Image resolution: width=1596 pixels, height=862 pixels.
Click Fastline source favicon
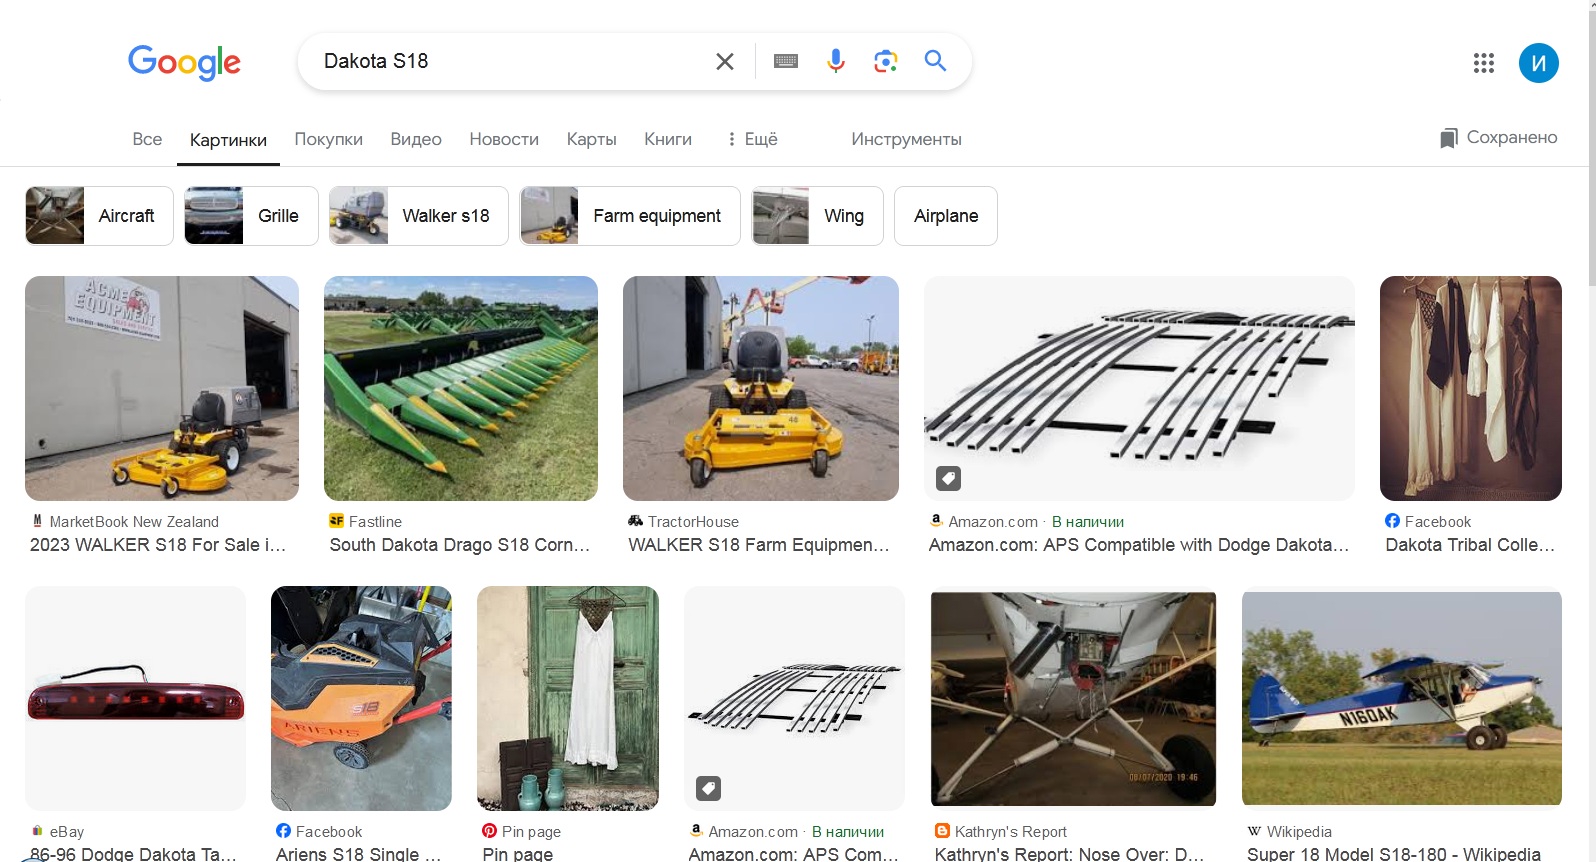click(x=336, y=521)
